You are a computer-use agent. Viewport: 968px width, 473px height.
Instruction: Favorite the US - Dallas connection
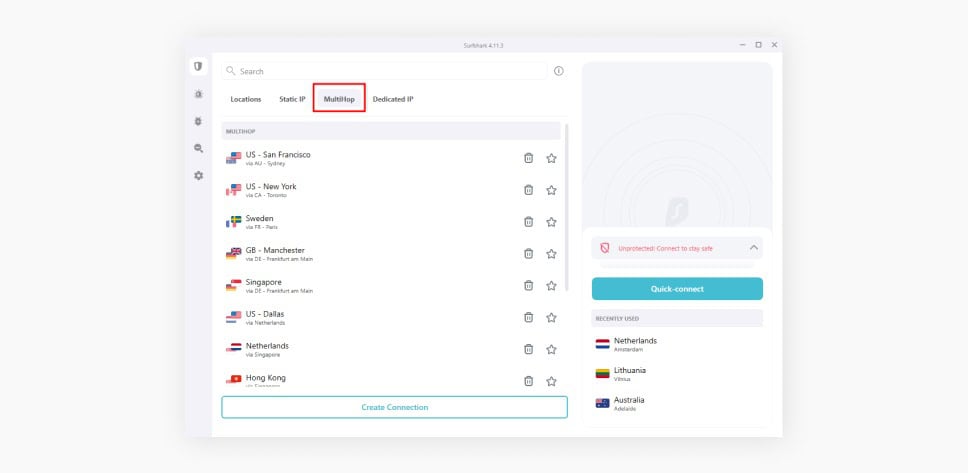551,317
